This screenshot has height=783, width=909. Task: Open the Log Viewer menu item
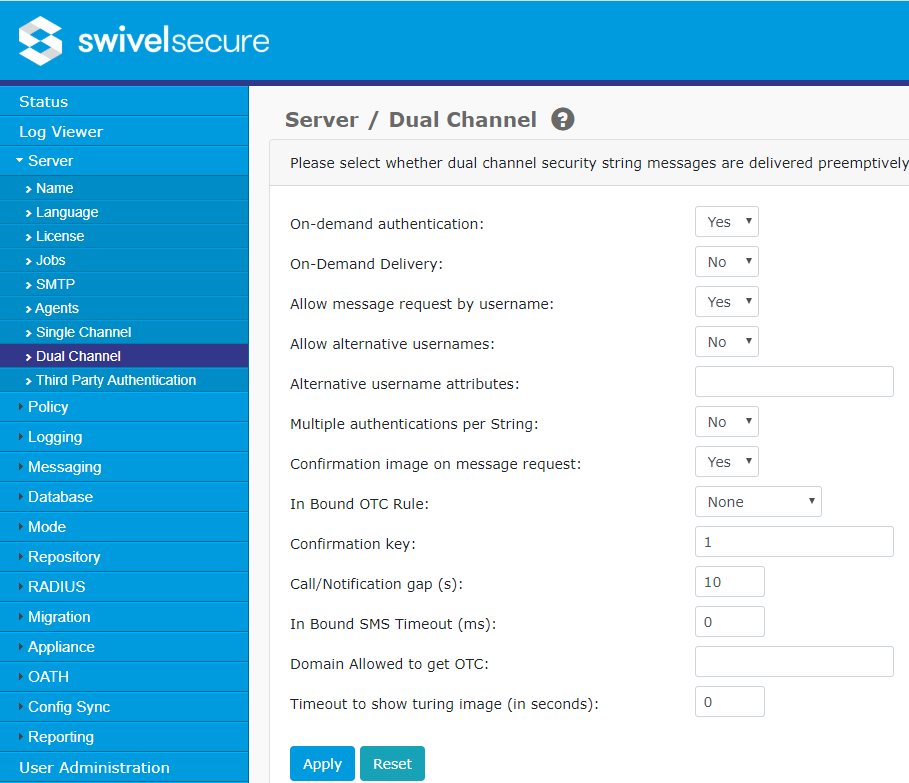61,132
